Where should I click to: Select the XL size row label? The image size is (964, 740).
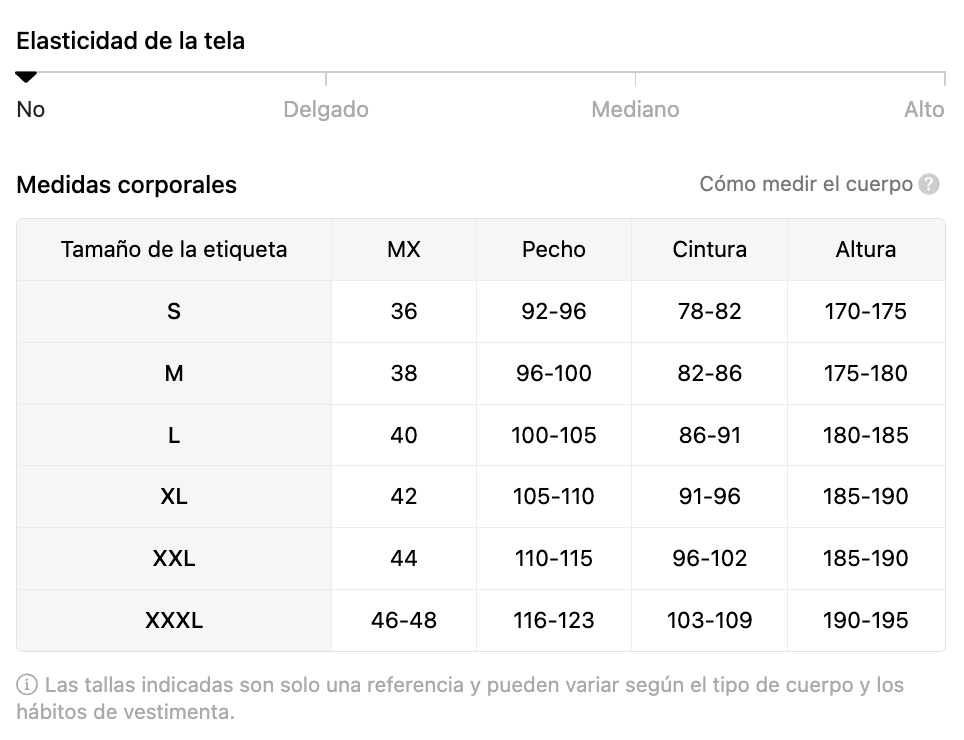click(x=174, y=497)
